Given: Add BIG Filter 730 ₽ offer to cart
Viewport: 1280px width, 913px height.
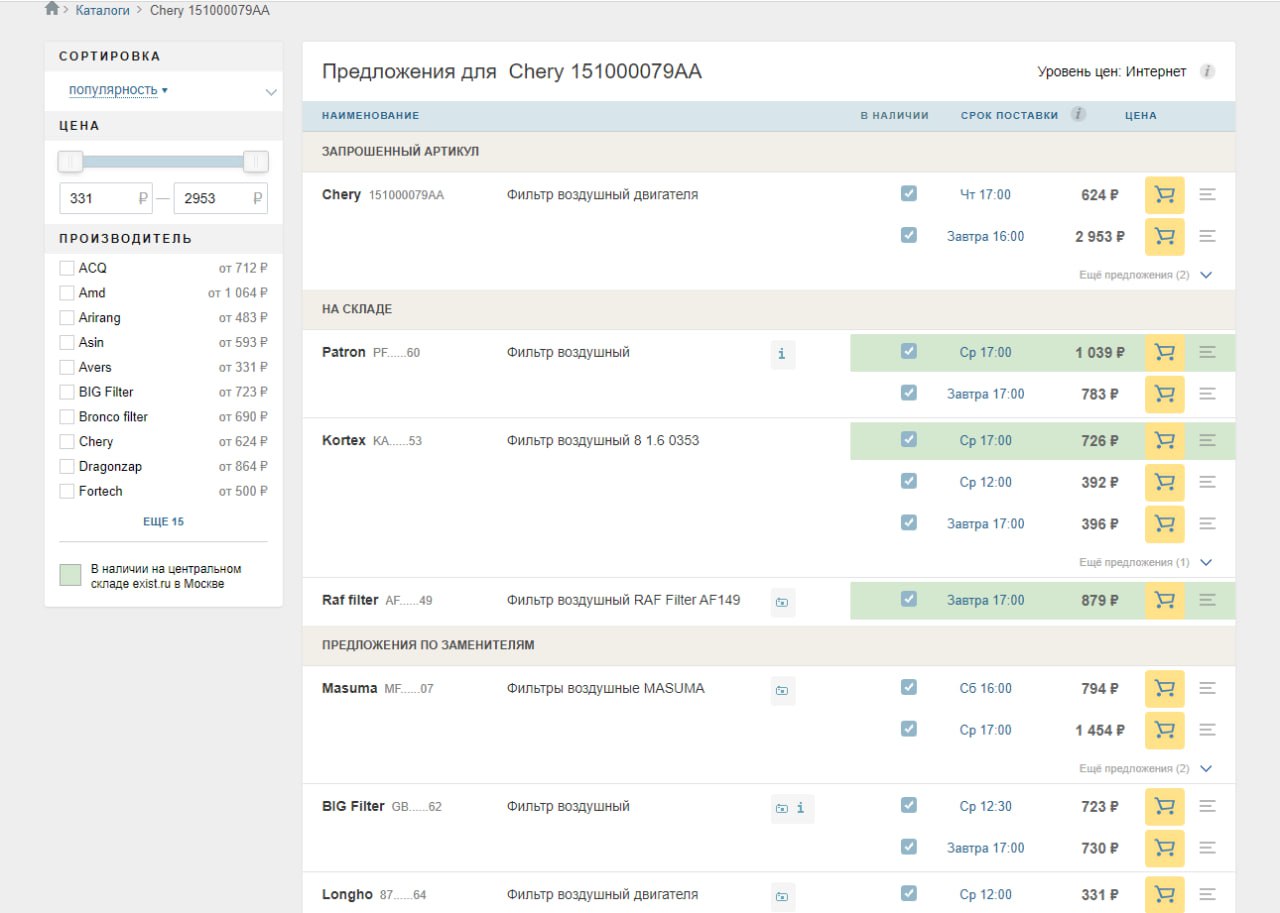Looking at the screenshot, I should (1164, 848).
